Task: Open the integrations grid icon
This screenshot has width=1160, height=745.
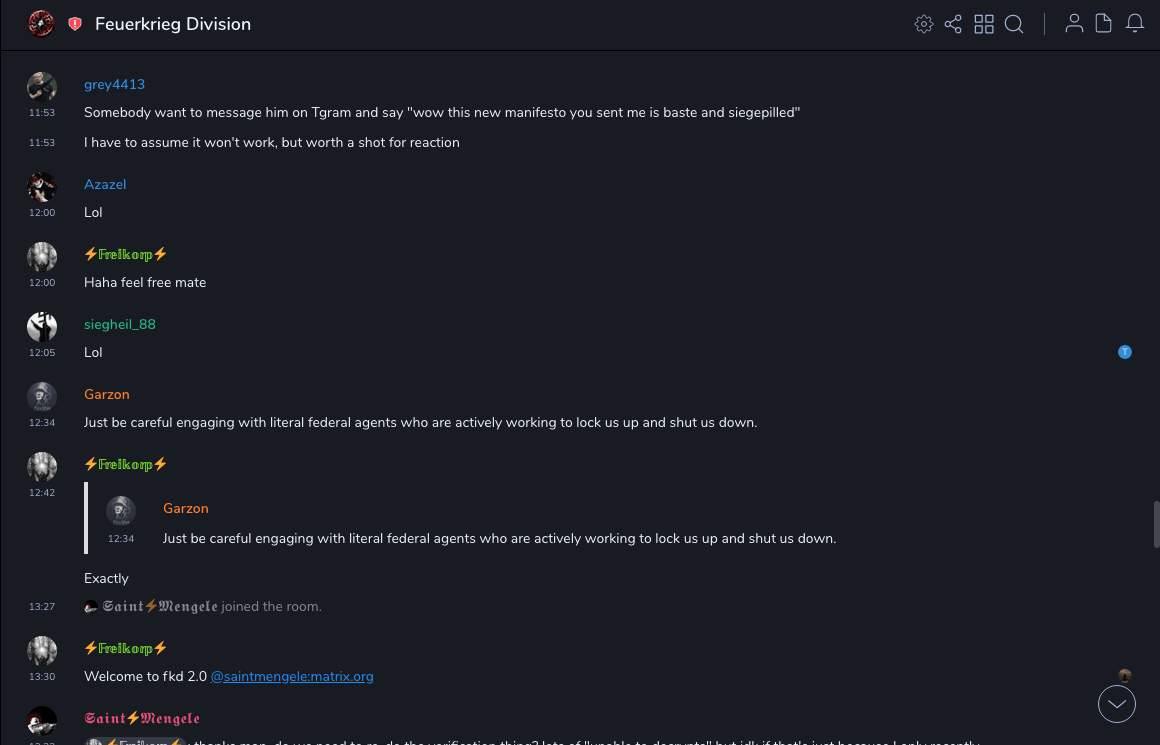Action: click(984, 24)
